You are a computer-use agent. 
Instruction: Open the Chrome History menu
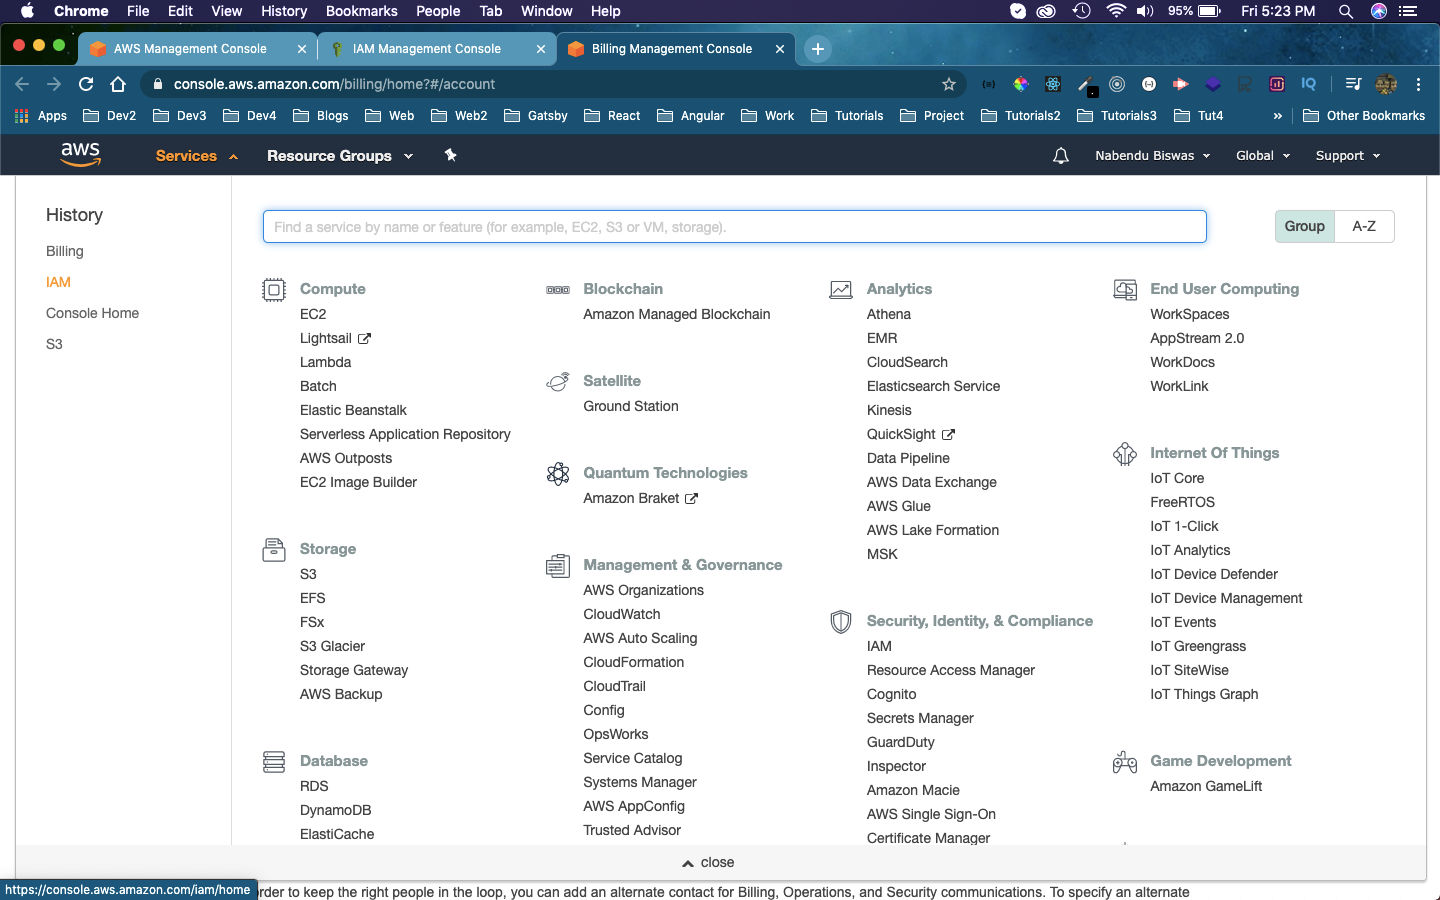(x=284, y=11)
